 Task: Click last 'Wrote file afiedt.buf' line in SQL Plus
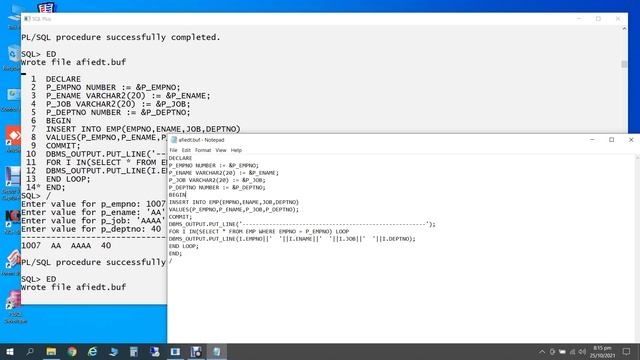click(73, 287)
